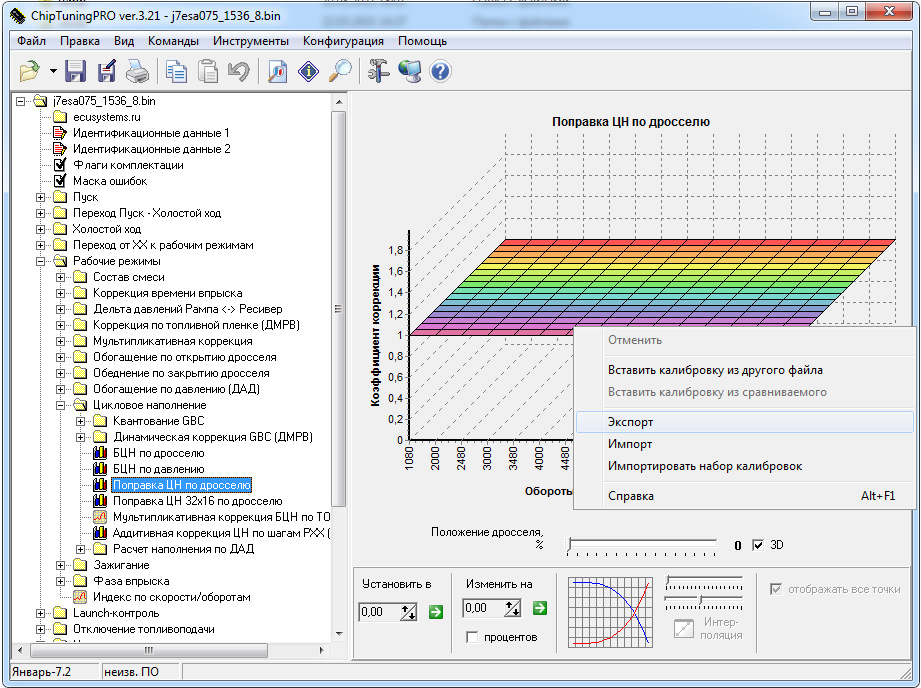Open the blue diamond info icon
The height and width of the screenshot is (688, 921).
coord(309,71)
